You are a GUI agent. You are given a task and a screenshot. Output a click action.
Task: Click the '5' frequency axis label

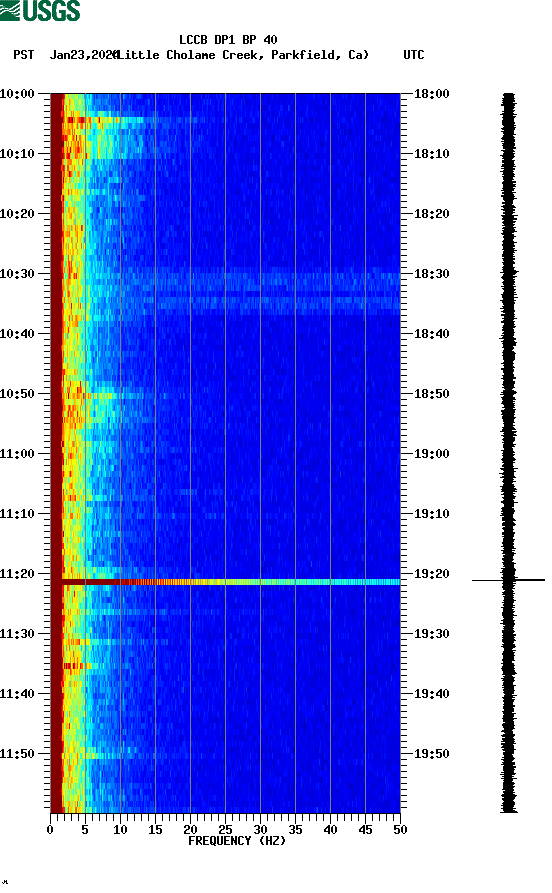pyautogui.click(x=85, y=830)
